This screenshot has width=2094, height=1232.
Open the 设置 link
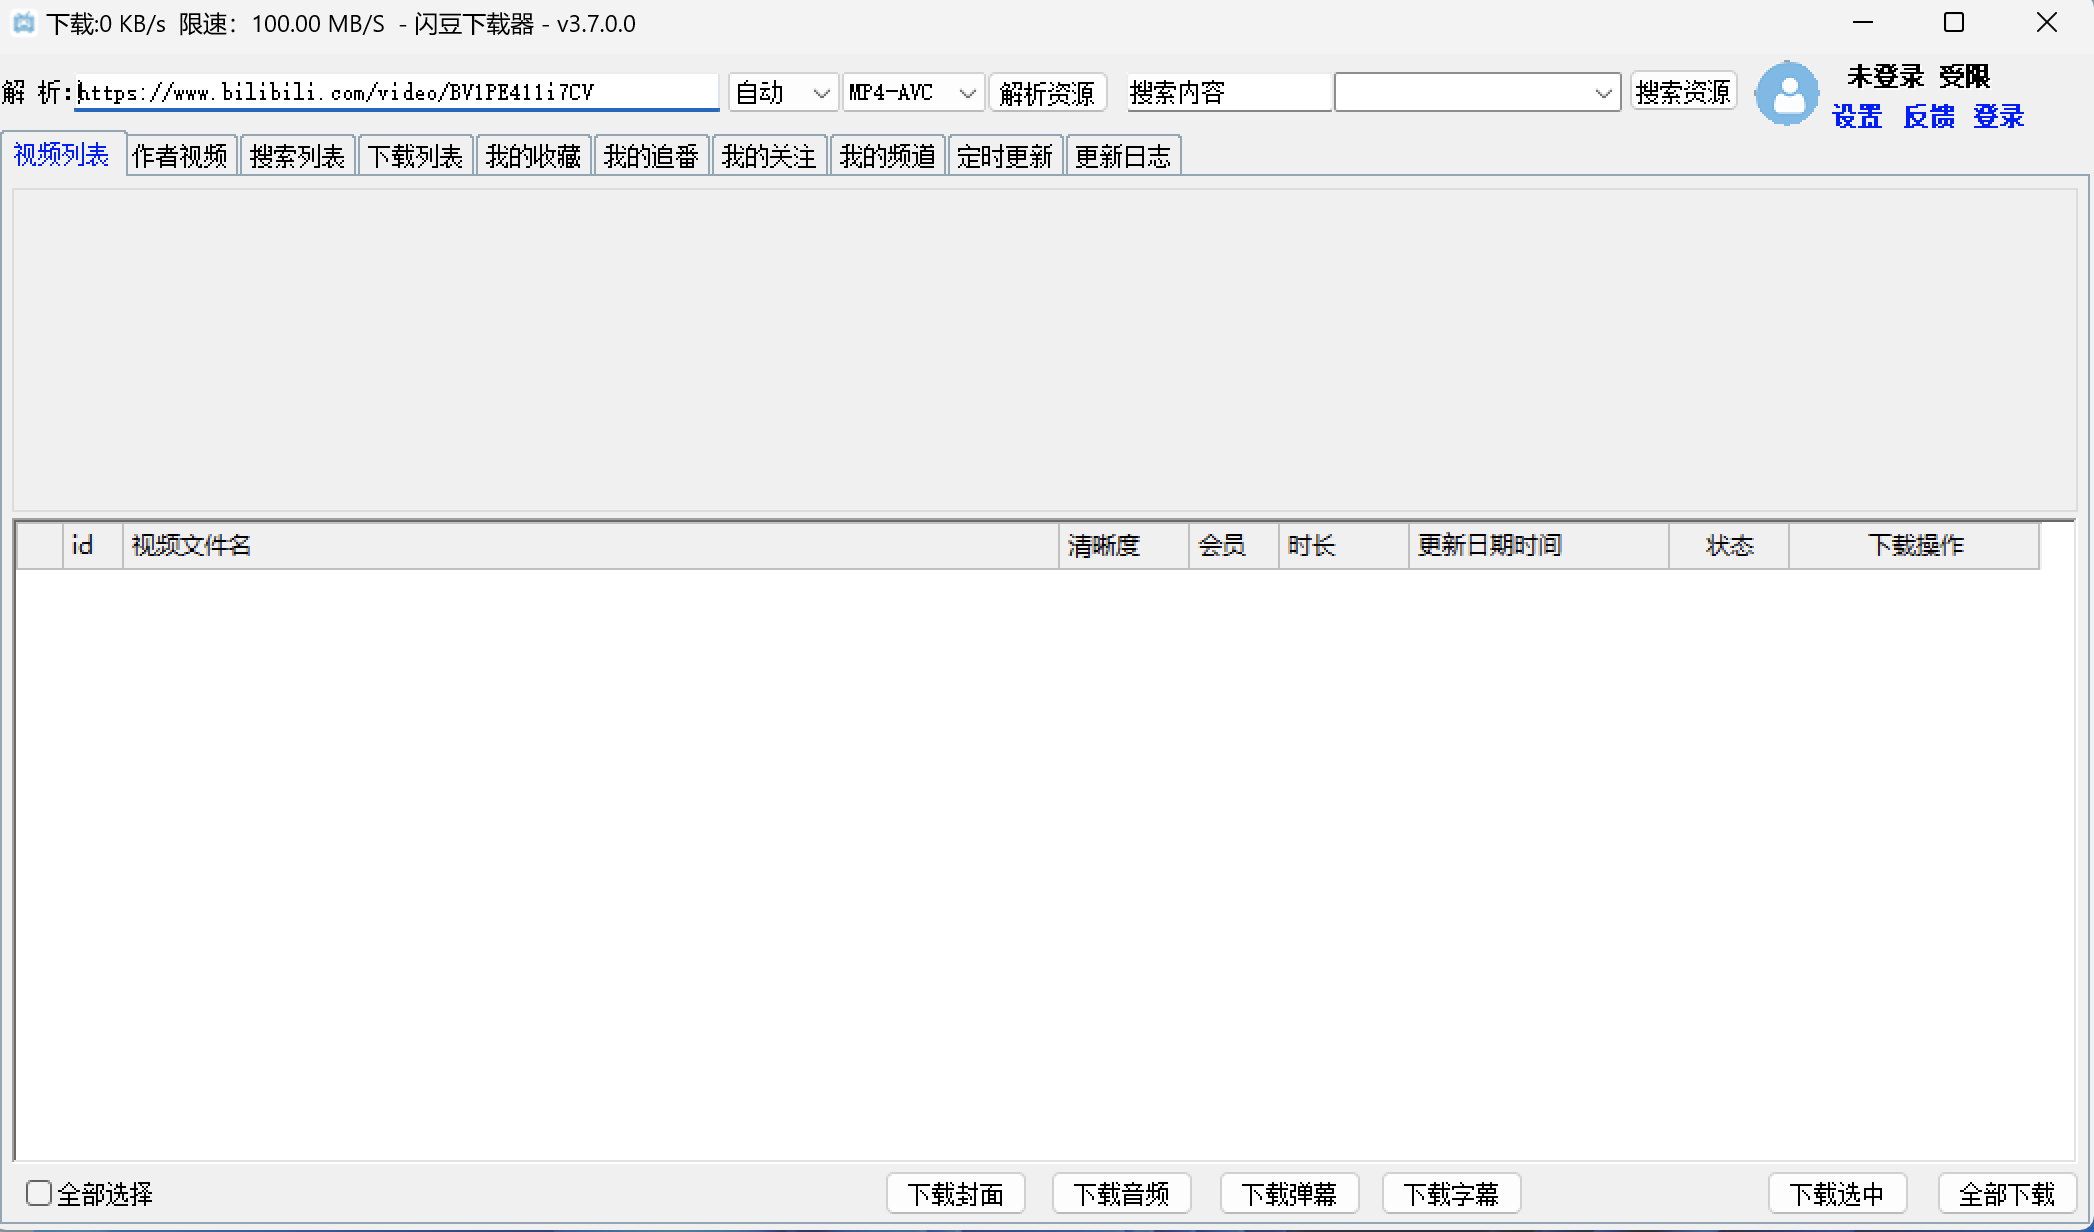pyautogui.click(x=1857, y=117)
